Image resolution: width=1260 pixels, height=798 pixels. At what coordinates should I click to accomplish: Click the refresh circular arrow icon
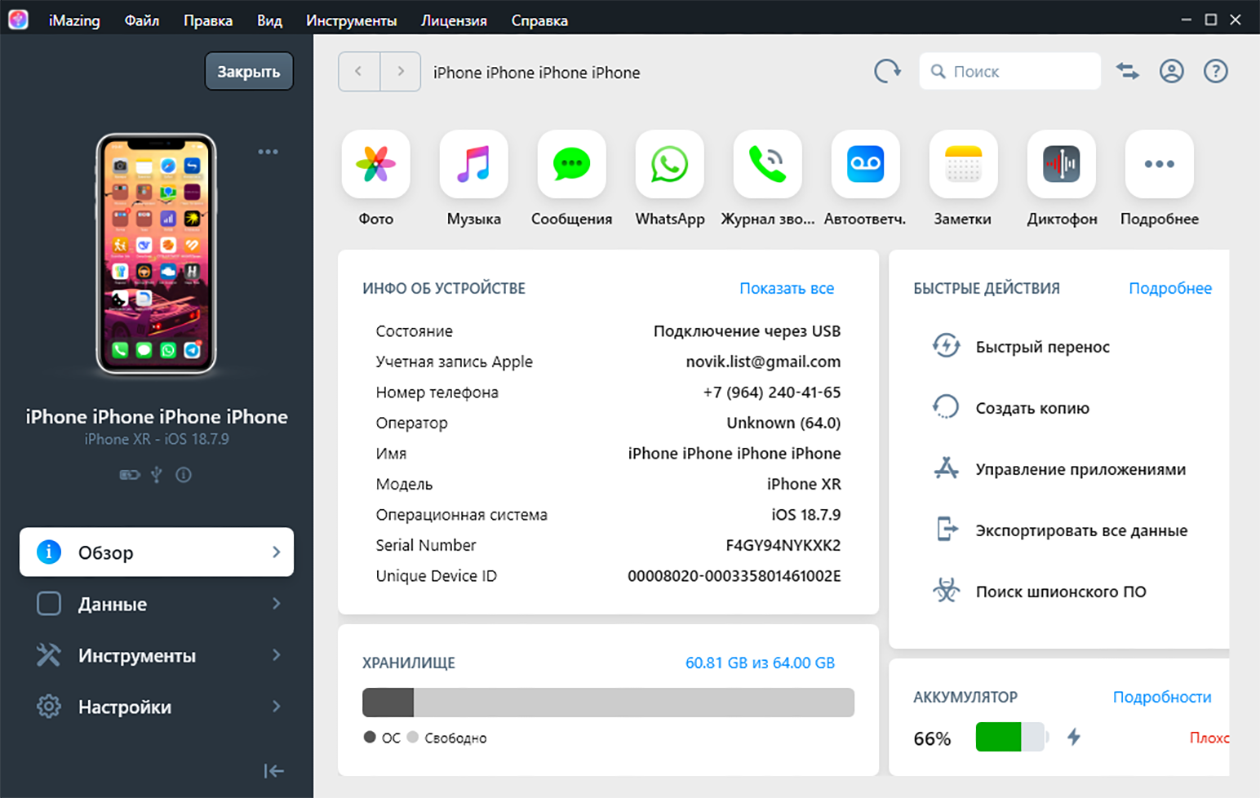(x=887, y=72)
